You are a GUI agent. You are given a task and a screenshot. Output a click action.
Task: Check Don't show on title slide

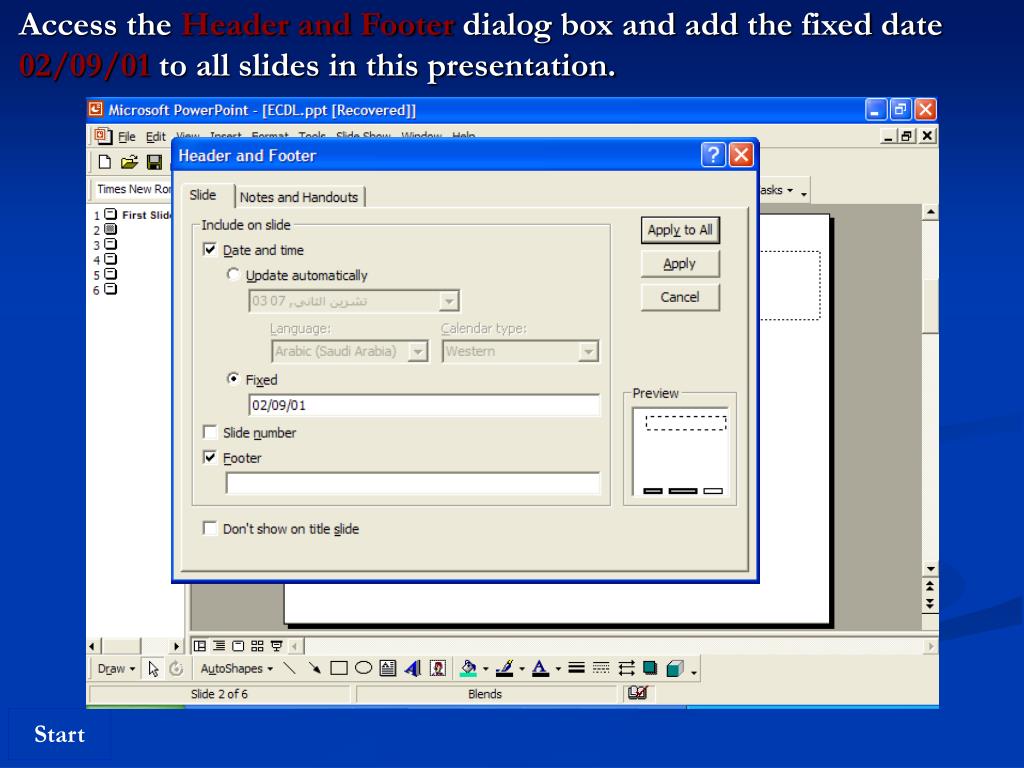pyautogui.click(x=210, y=528)
